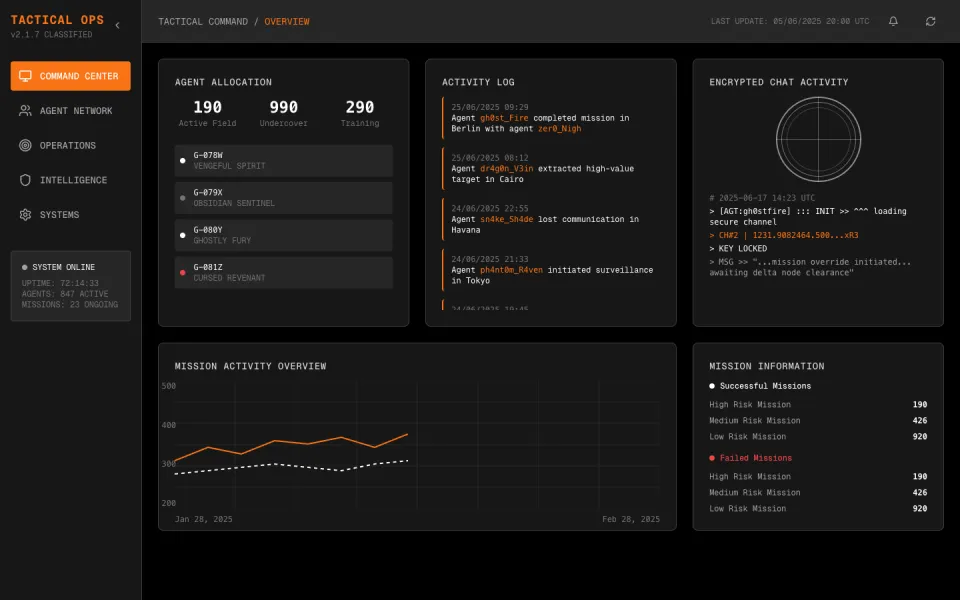Click the refresh icon in header

coord(931,21)
